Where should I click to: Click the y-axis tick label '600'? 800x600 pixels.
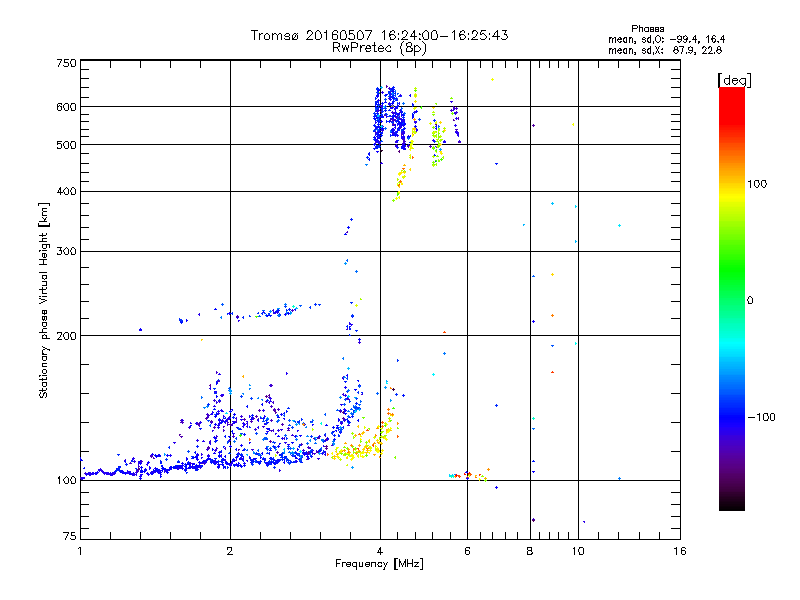point(66,107)
